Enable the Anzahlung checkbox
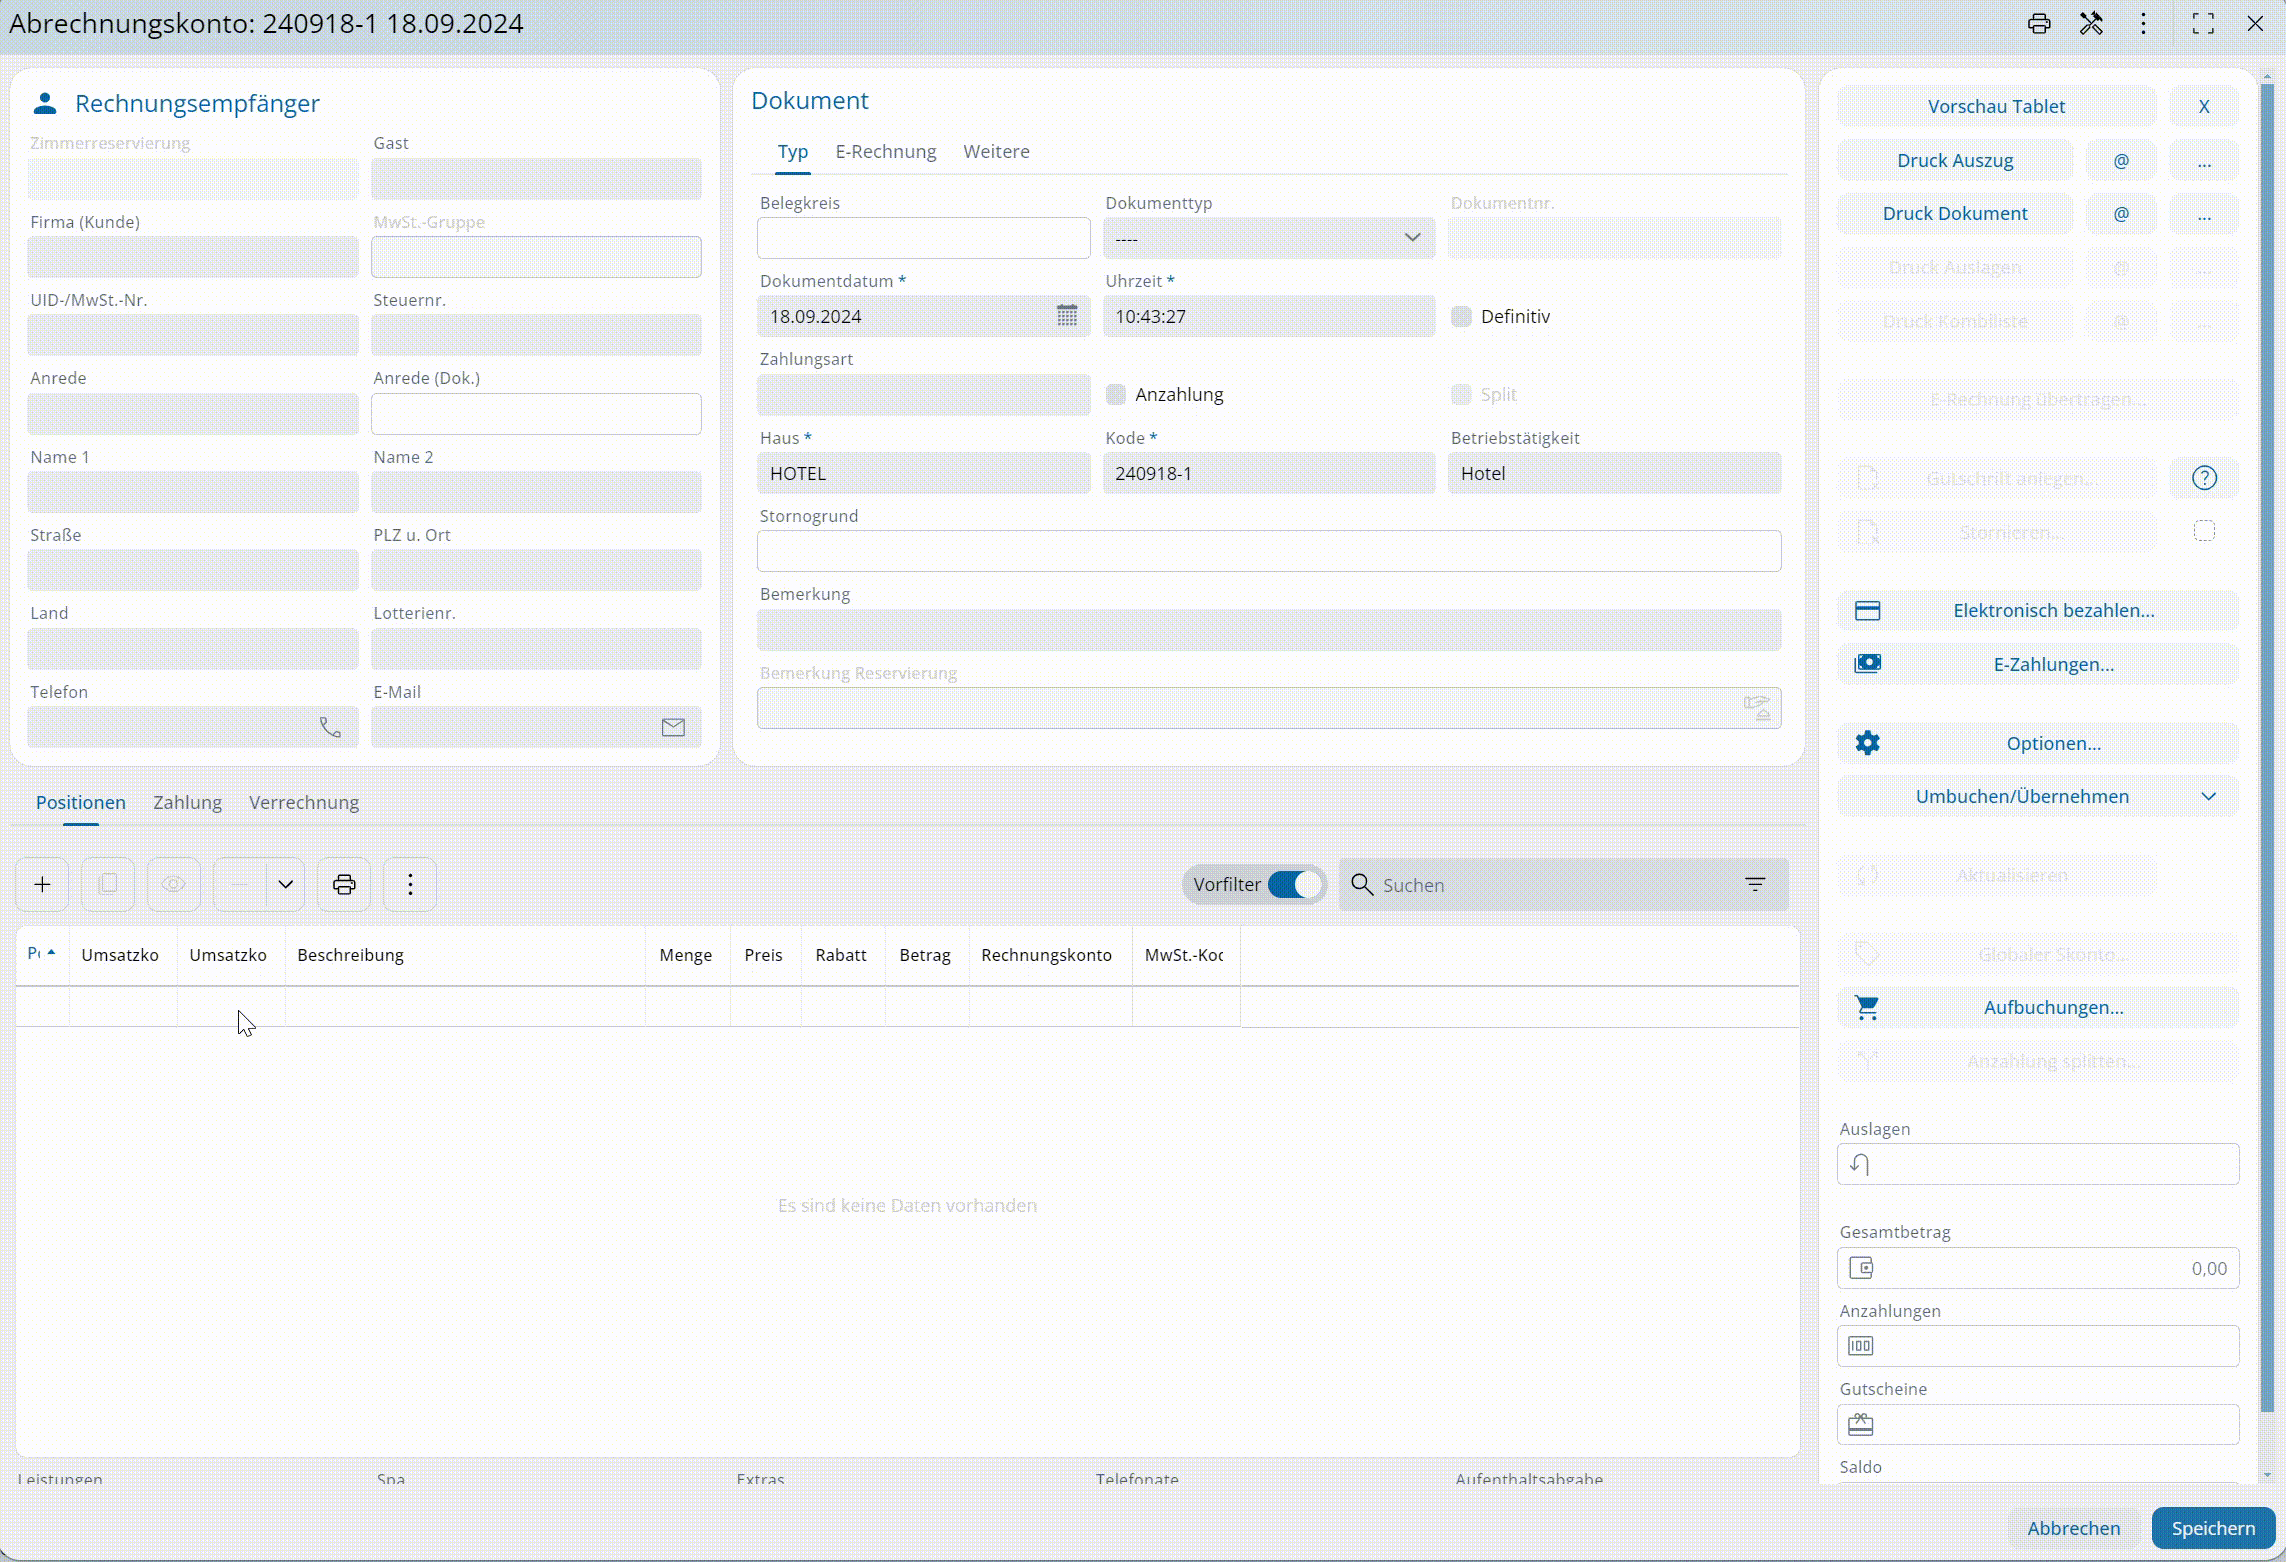The image size is (2286, 1562). click(1116, 394)
